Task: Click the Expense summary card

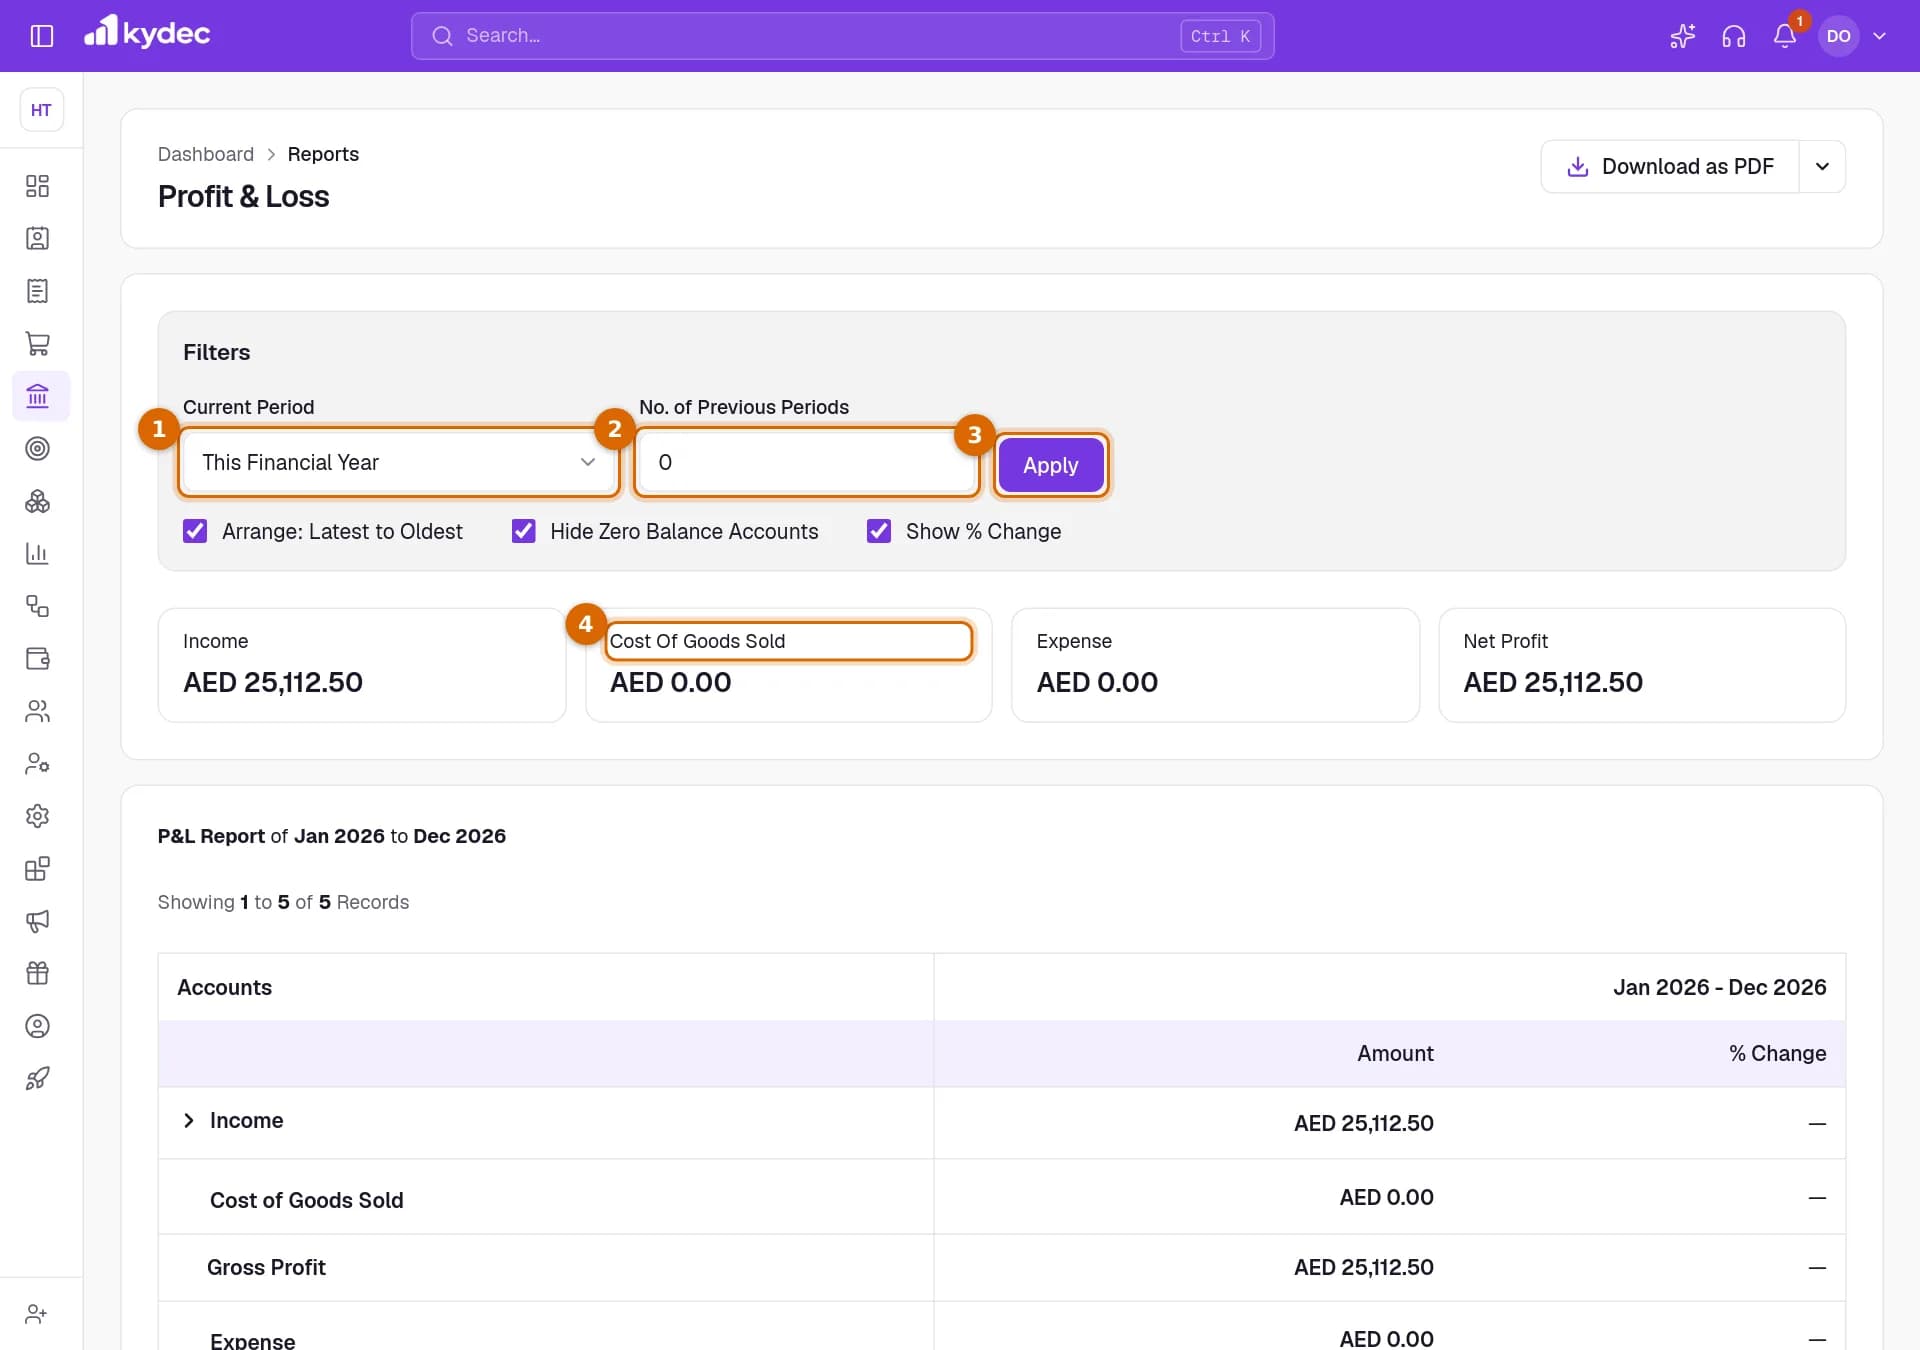Action: pyautogui.click(x=1215, y=665)
